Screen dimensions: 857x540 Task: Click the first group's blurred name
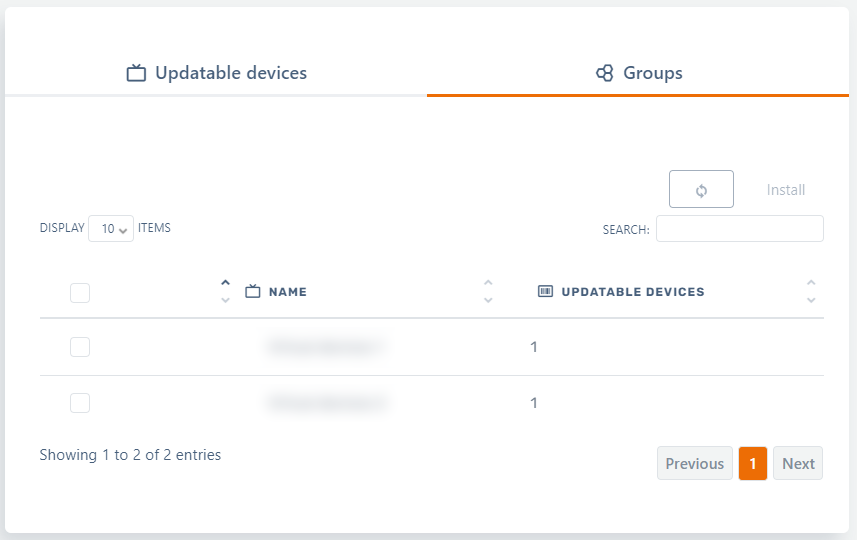tap(326, 347)
